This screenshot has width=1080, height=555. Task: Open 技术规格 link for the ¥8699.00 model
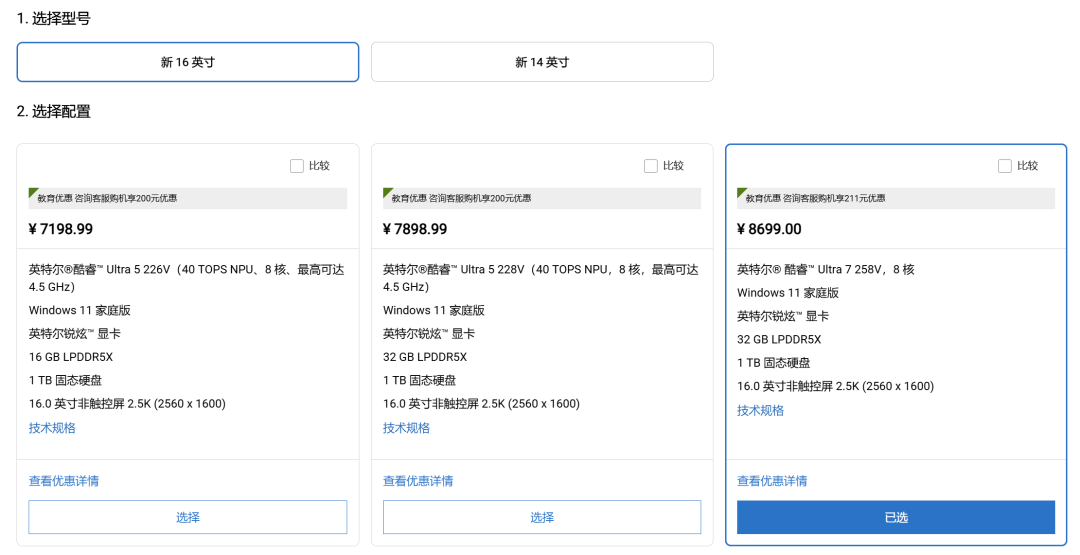[x=760, y=410]
